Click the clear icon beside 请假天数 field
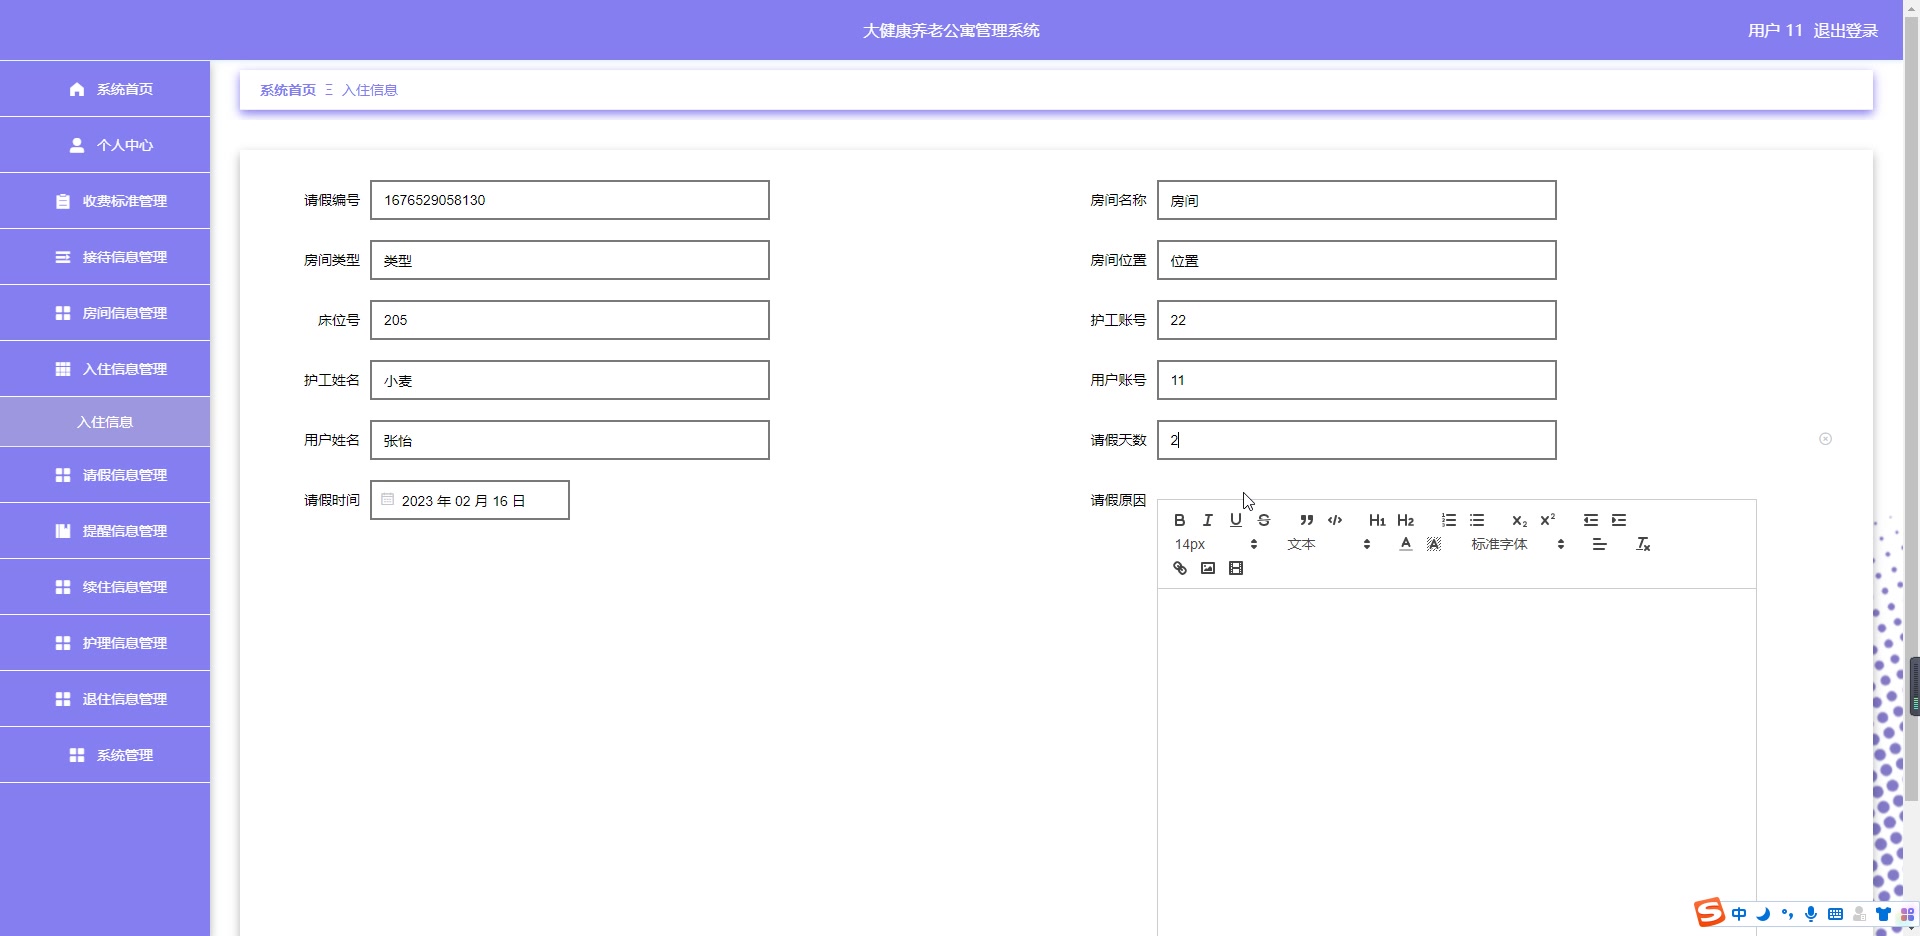This screenshot has height=936, width=1920. (x=1825, y=440)
